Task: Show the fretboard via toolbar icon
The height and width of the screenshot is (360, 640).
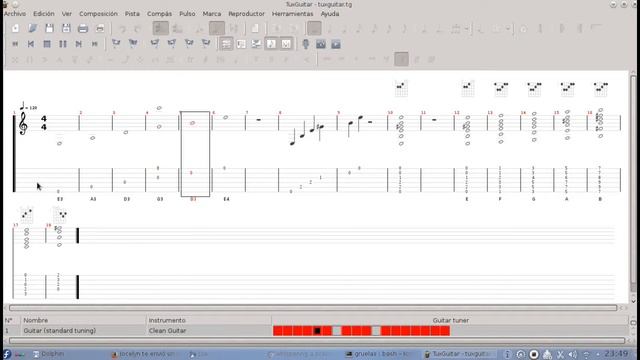Action: click(306, 44)
